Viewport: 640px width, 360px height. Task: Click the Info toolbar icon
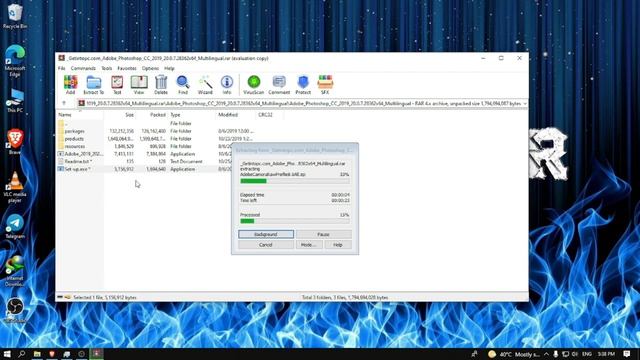tap(227, 84)
